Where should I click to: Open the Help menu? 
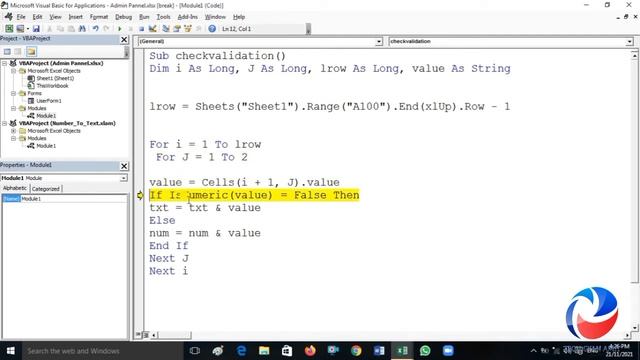[x=239, y=17]
